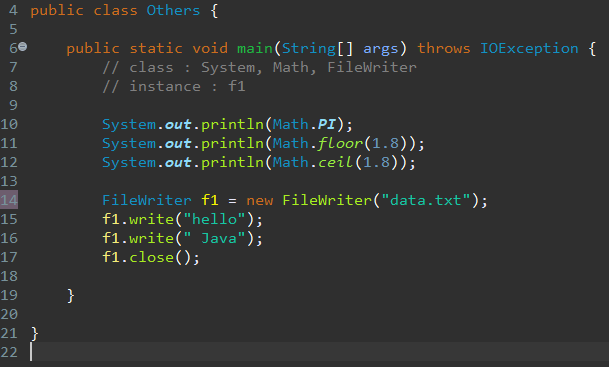
Task: Click closing brace on line 21
Action: 35,334
